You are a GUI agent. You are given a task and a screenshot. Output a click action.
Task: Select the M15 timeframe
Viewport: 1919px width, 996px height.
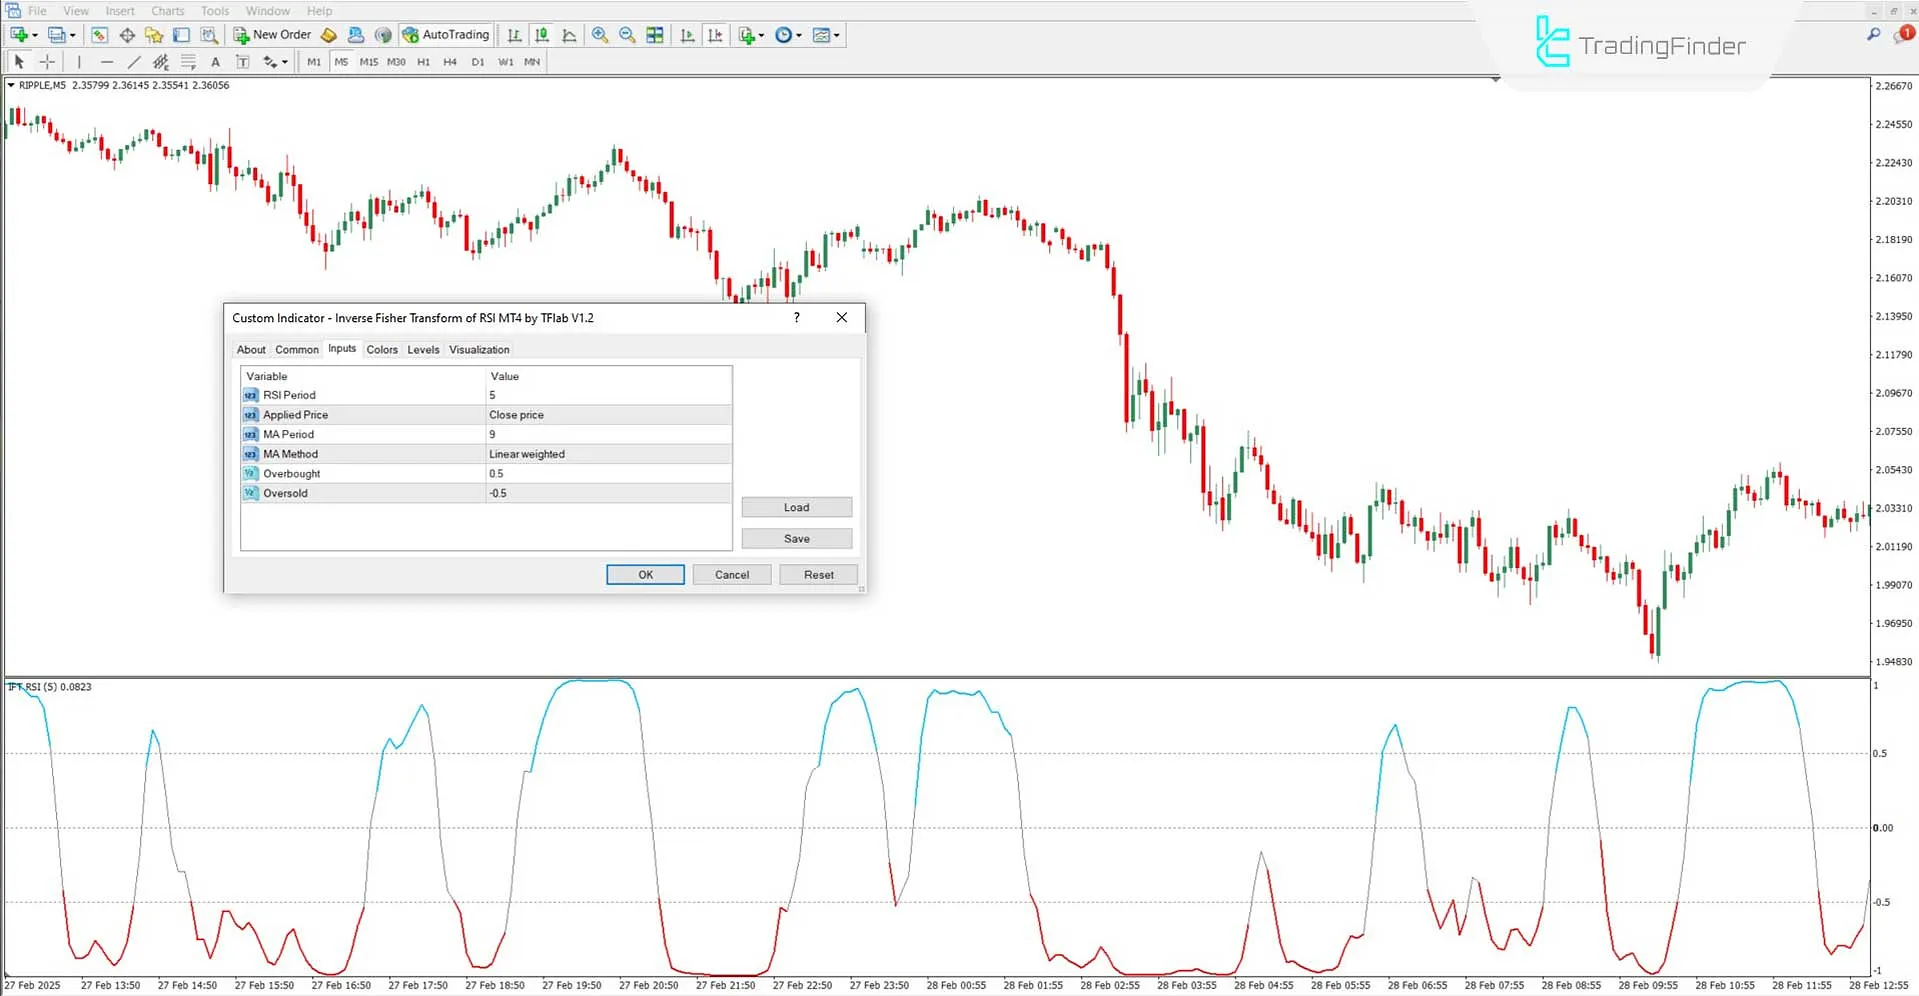coord(368,61)
